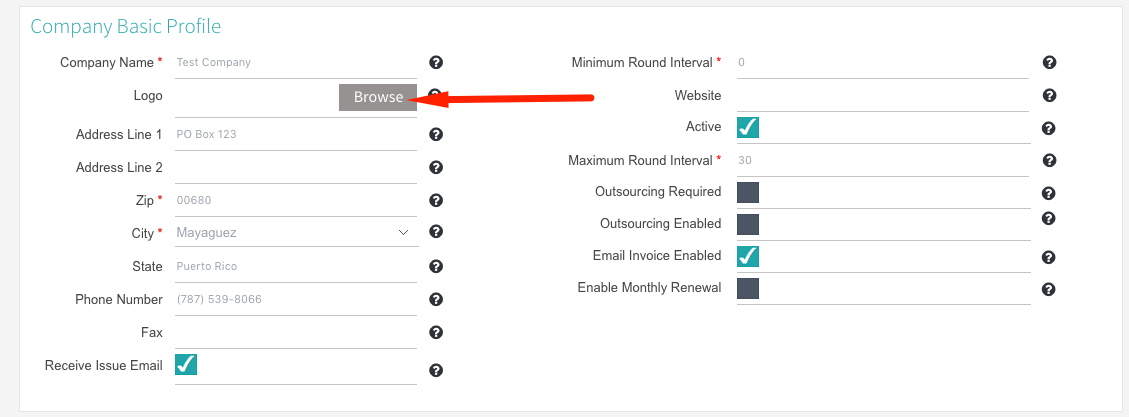Click the help icon beside Company Name
This screenshot has width=1129, height=417.
[436, 63]
